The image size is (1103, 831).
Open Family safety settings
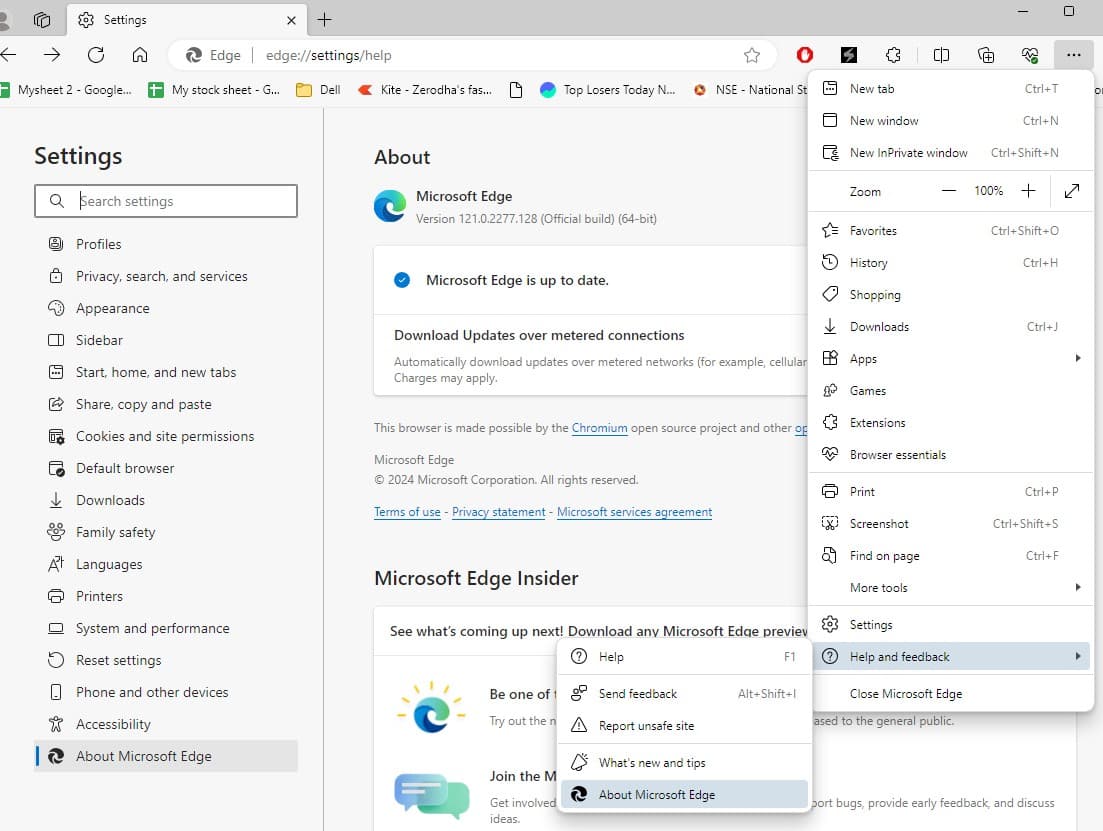pos(166,532)
